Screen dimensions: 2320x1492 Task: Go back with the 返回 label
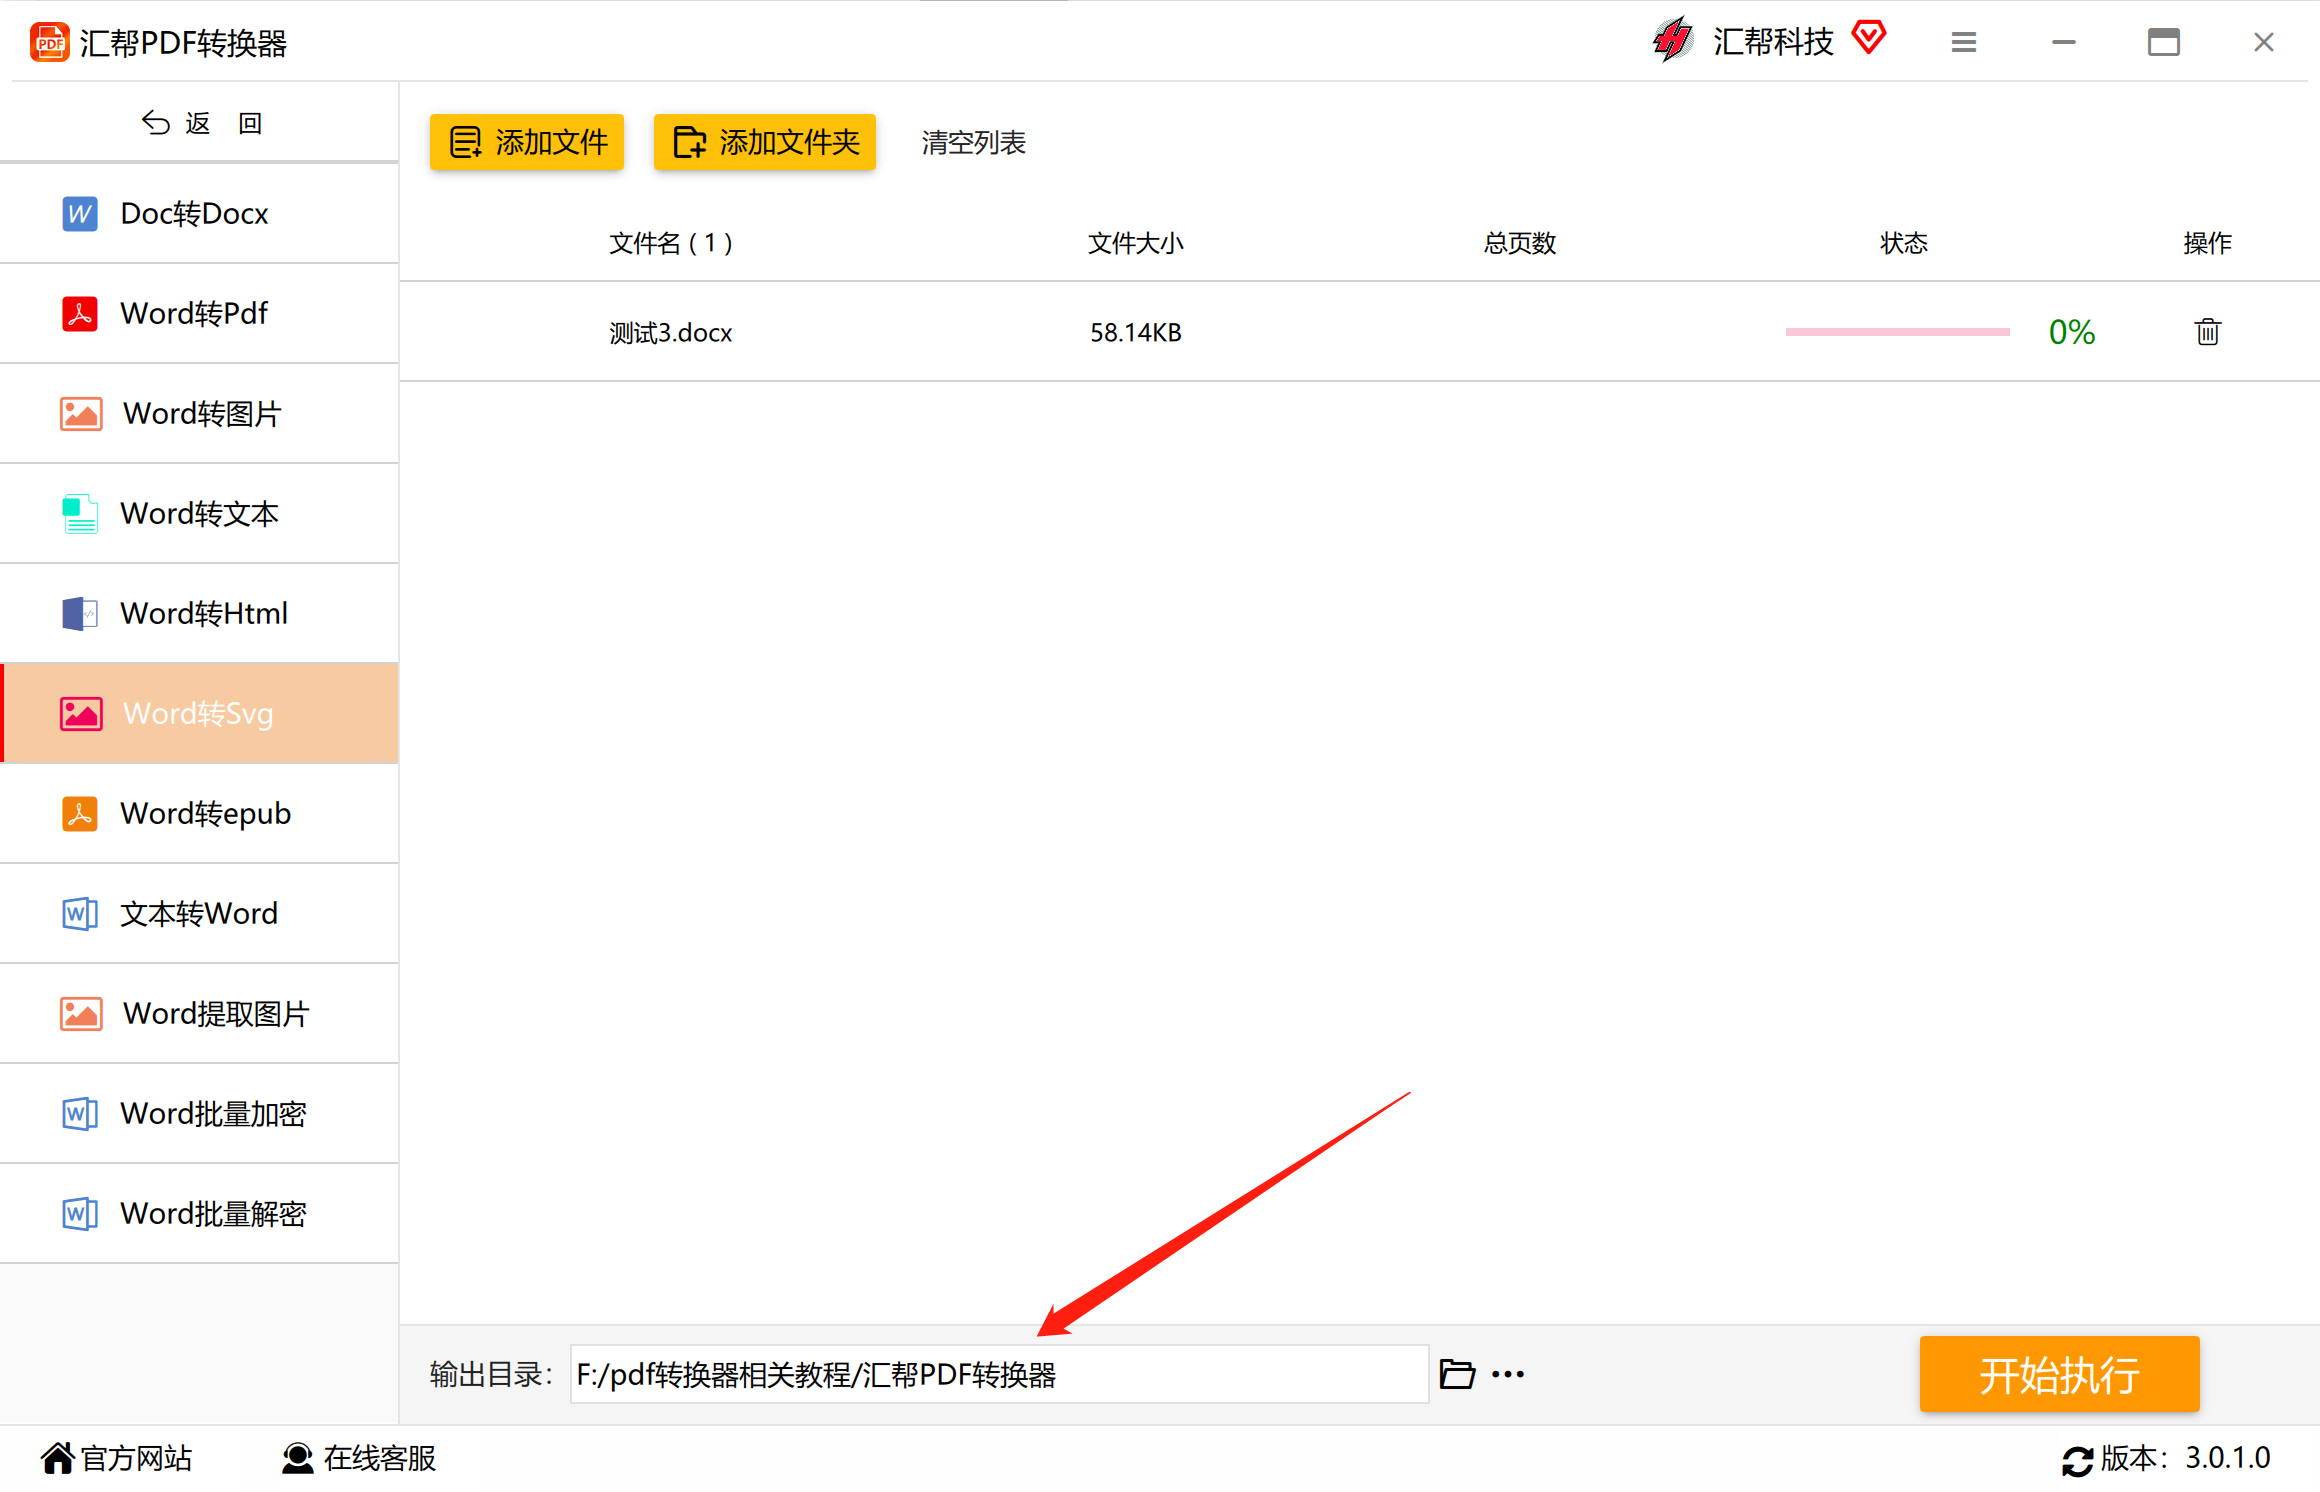click(224, 123)
